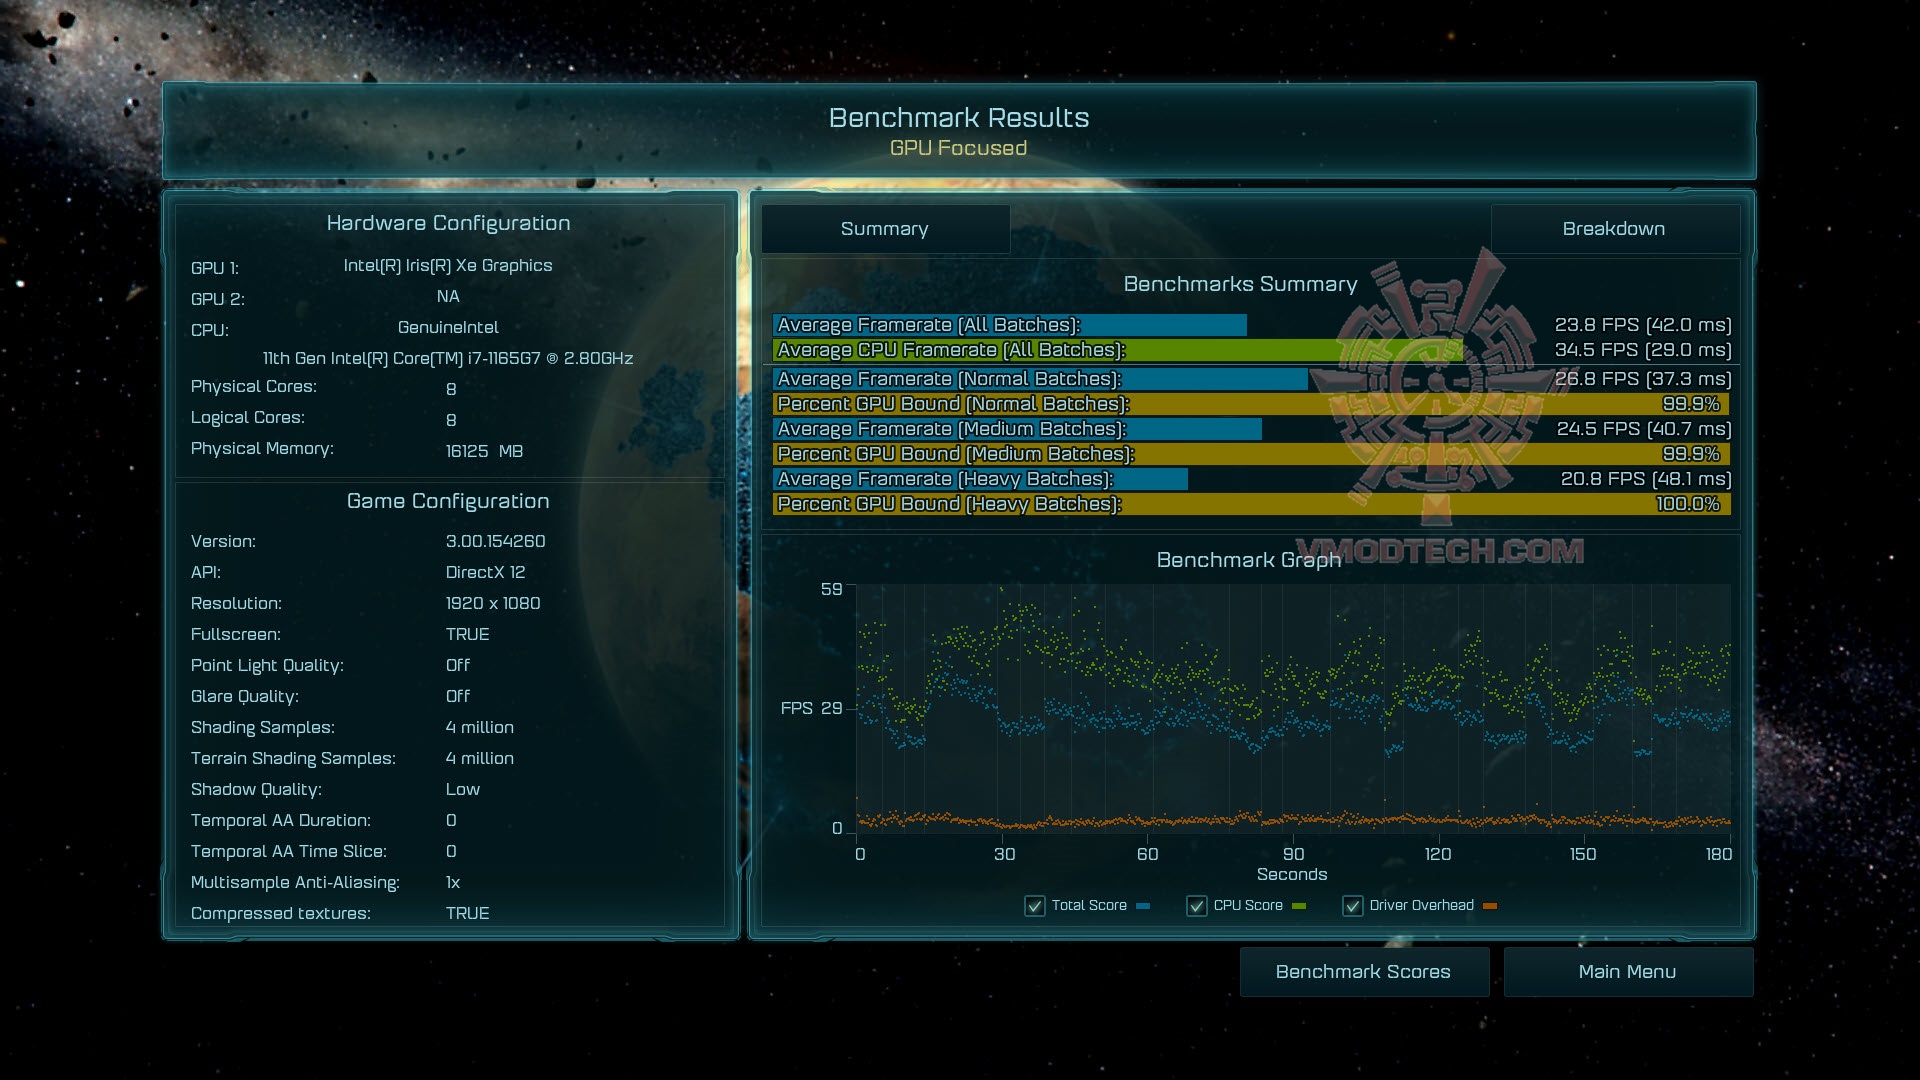Click the Resolution value 1920 x 1080
The height and width of the screenshot is (1080, 1920).
tap(493, 603)
